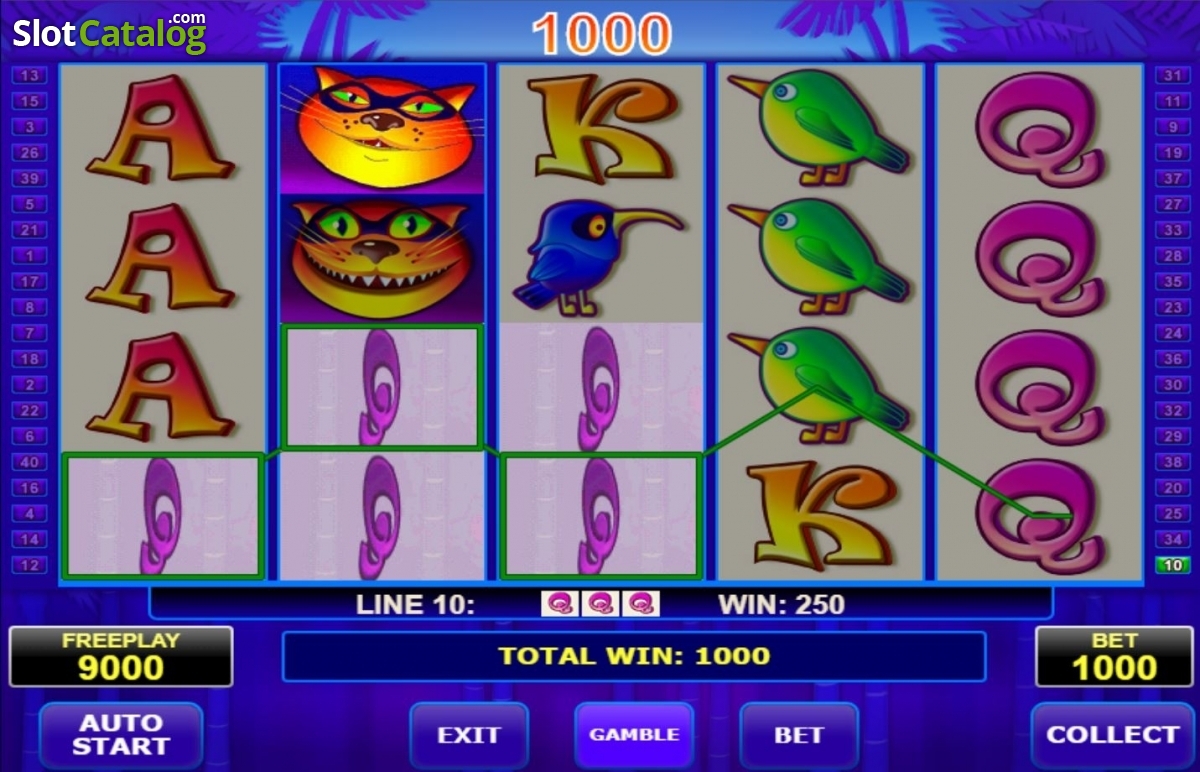Image resolution: width=1200 pixels, height=772 pixels.
Task: Click the Gamble button
Action: [634, 735]
